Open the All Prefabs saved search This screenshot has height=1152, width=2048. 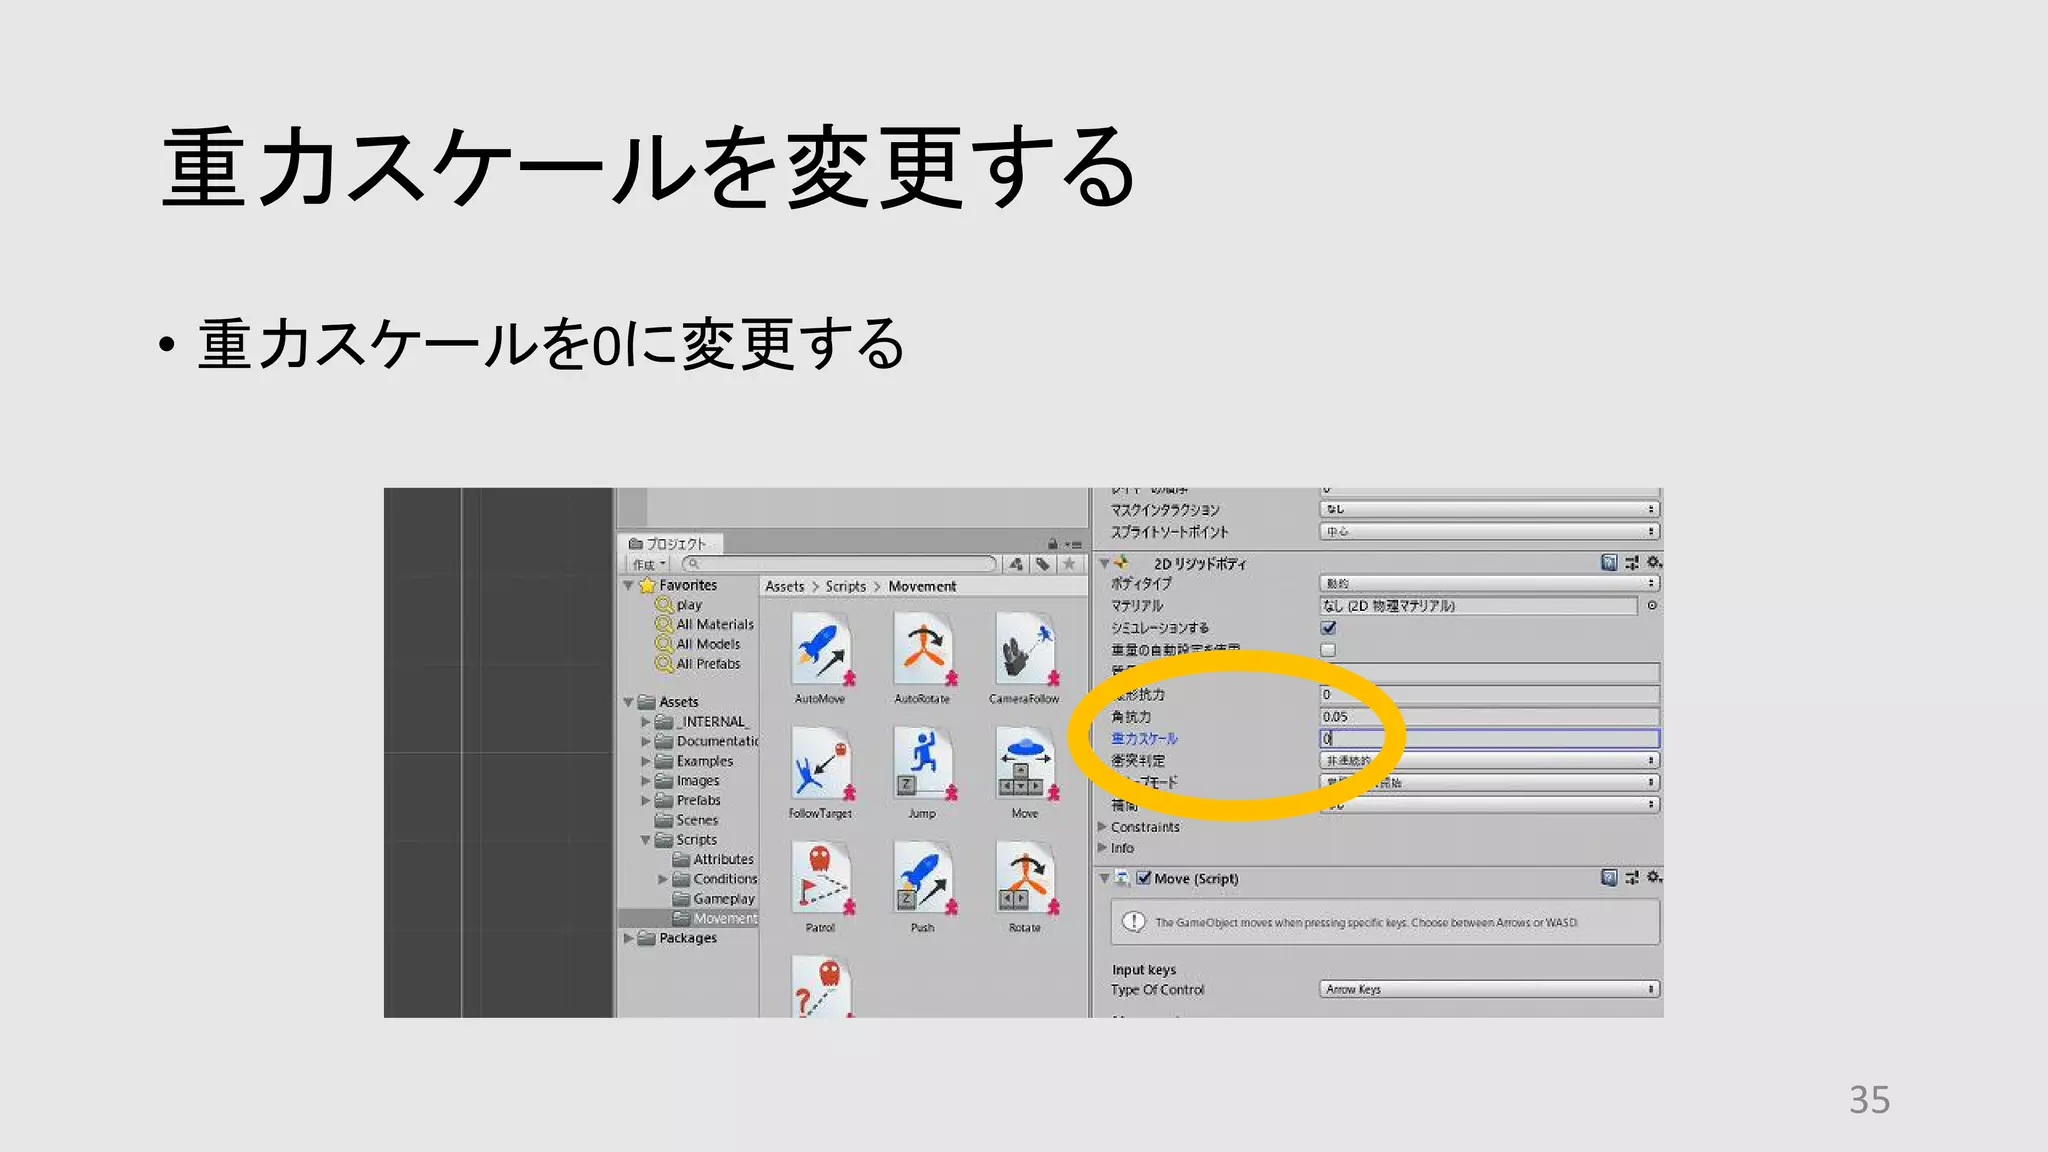(x=698, y=664)
